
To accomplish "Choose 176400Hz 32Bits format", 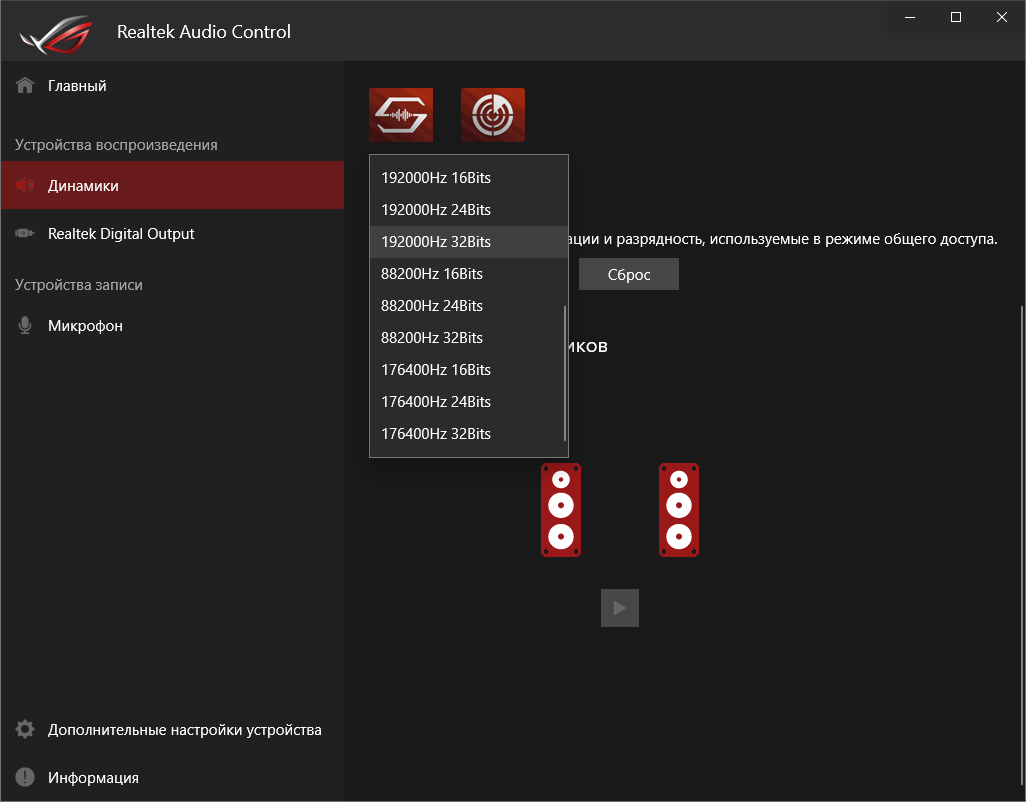I will click(x=469, y=434).
